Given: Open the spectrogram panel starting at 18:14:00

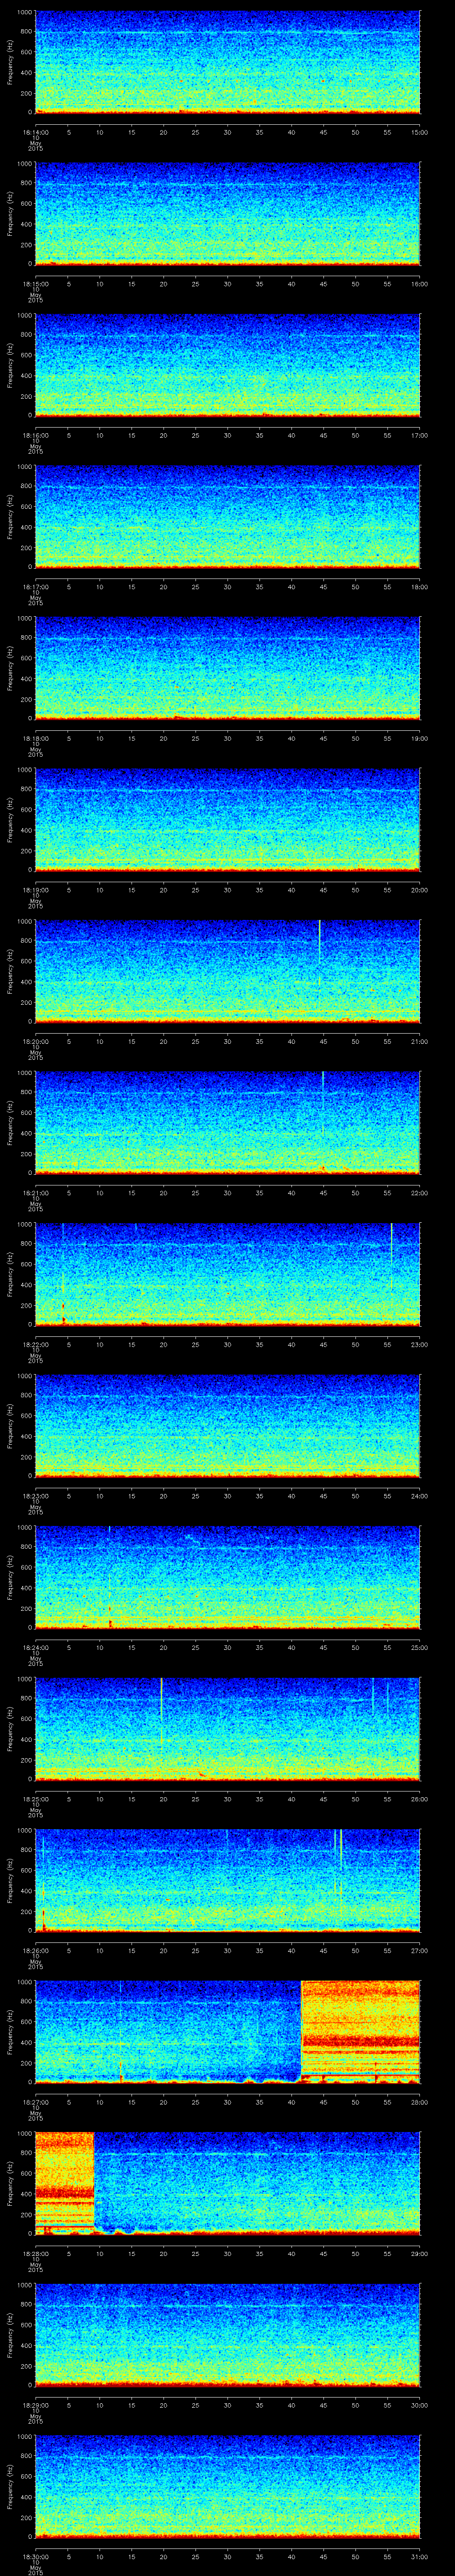Looking at the screenshot, I should pos(227,62).
